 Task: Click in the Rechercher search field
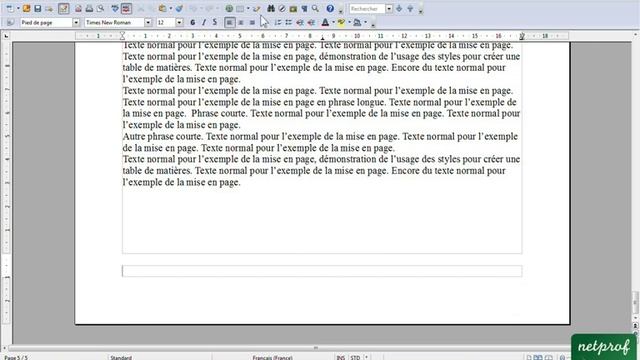(x=367, y=9)
